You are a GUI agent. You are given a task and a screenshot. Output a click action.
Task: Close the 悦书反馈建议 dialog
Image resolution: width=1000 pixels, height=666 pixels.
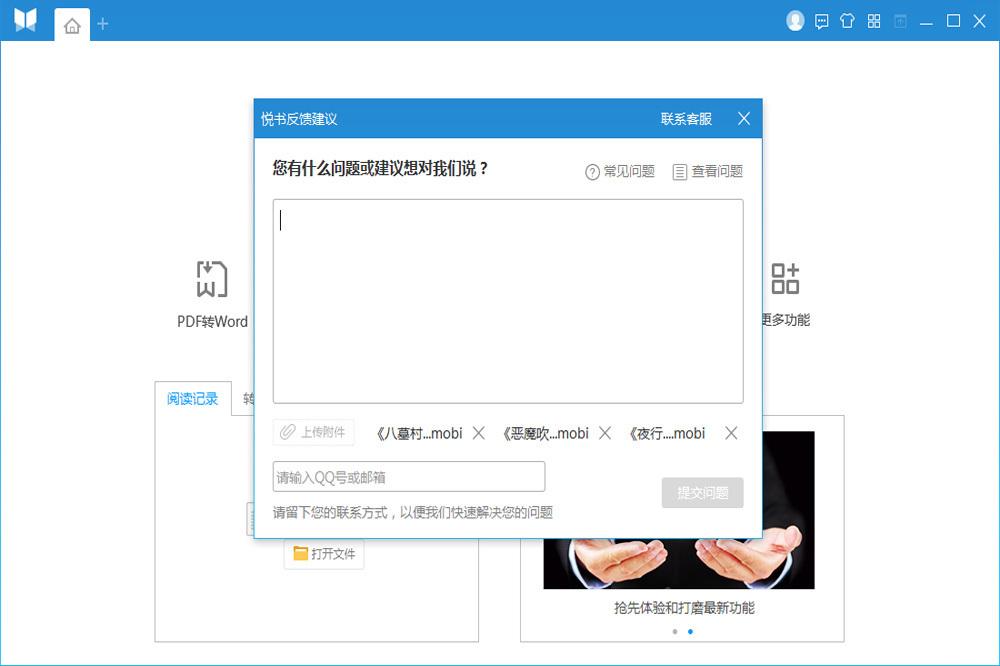point(744,119)
